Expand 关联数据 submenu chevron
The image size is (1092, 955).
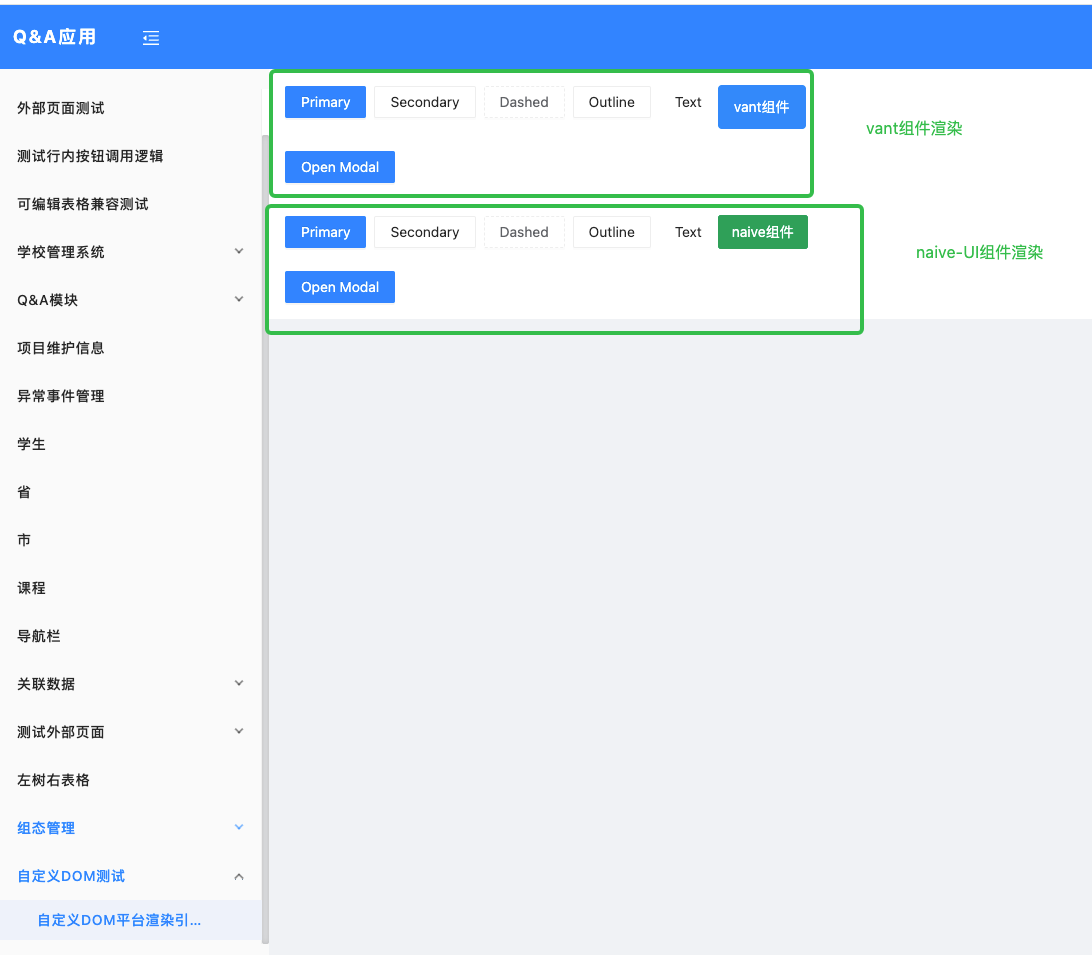click(x=239, y=683)
